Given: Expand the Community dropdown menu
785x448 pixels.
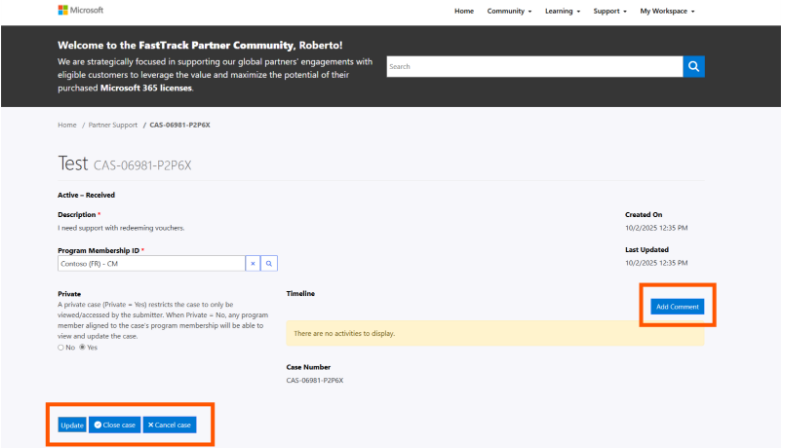Looking at the screenshot, I should (509, 11).
